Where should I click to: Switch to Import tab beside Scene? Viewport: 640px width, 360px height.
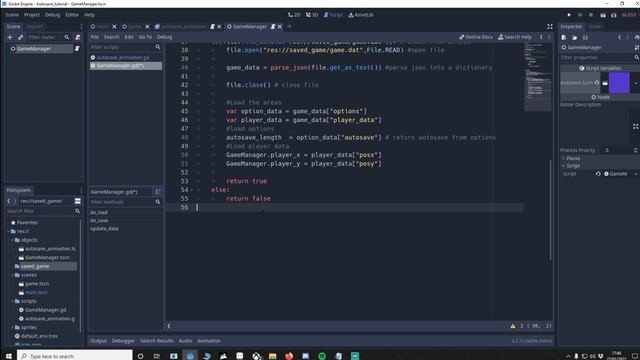35,27
